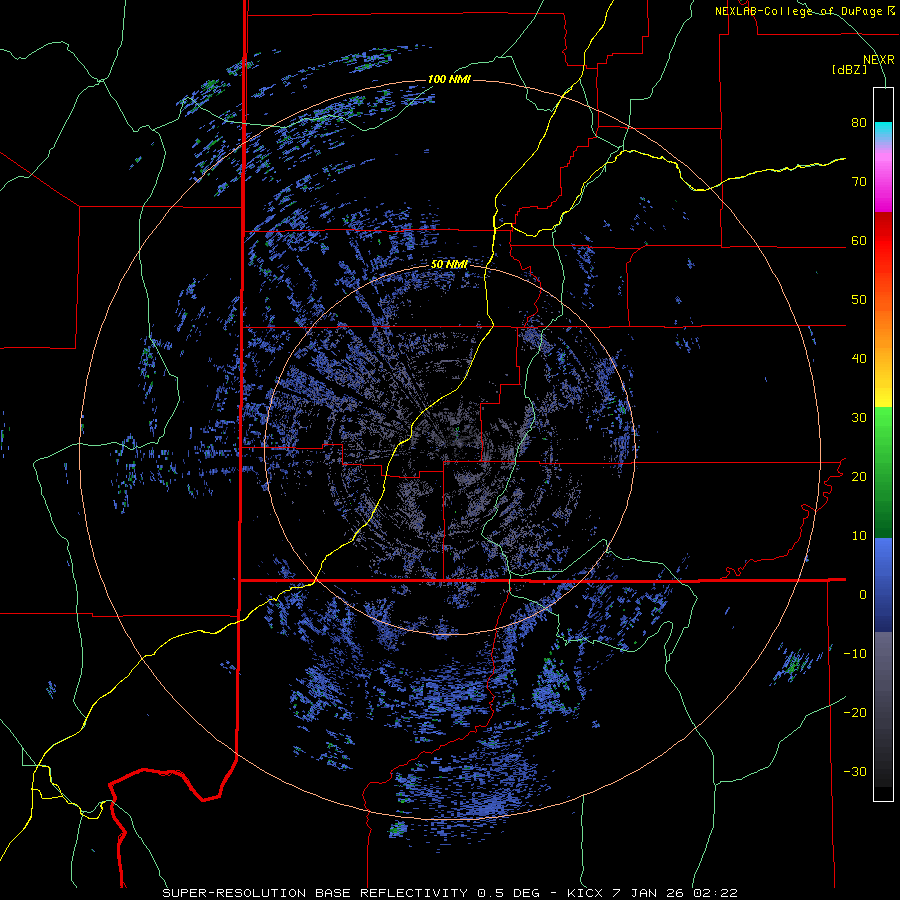
Task: Click the NEXR label above the color scale
Action: pyautogui.click(x=878, y=60)
